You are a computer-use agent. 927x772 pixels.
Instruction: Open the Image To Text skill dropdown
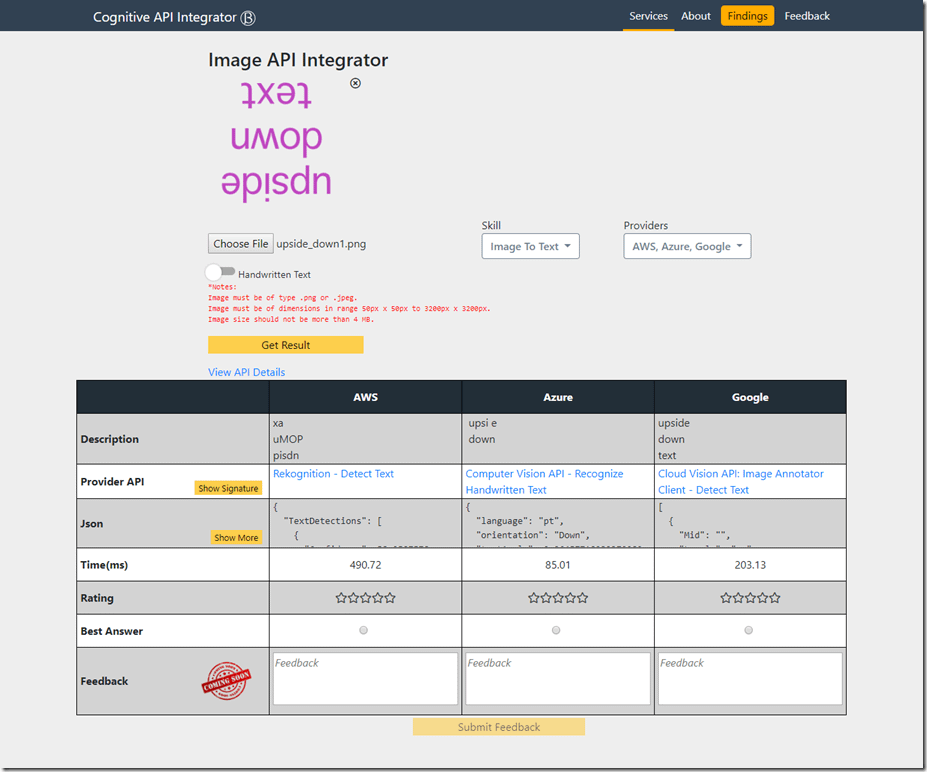[530, 246]
